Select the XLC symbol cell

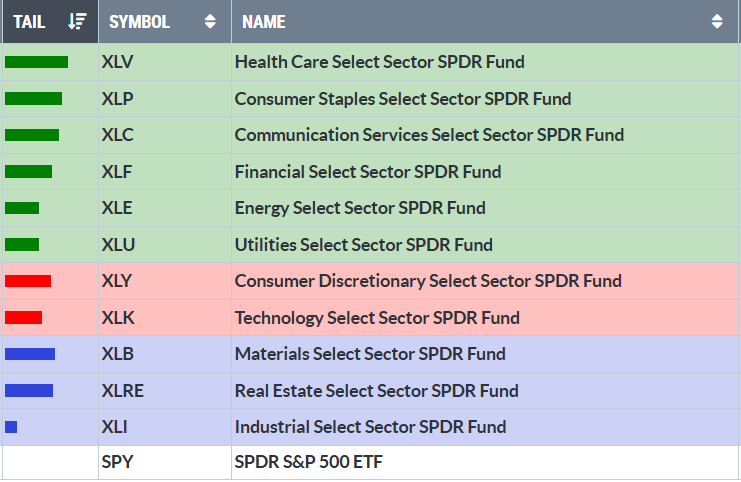coord(117,135)
